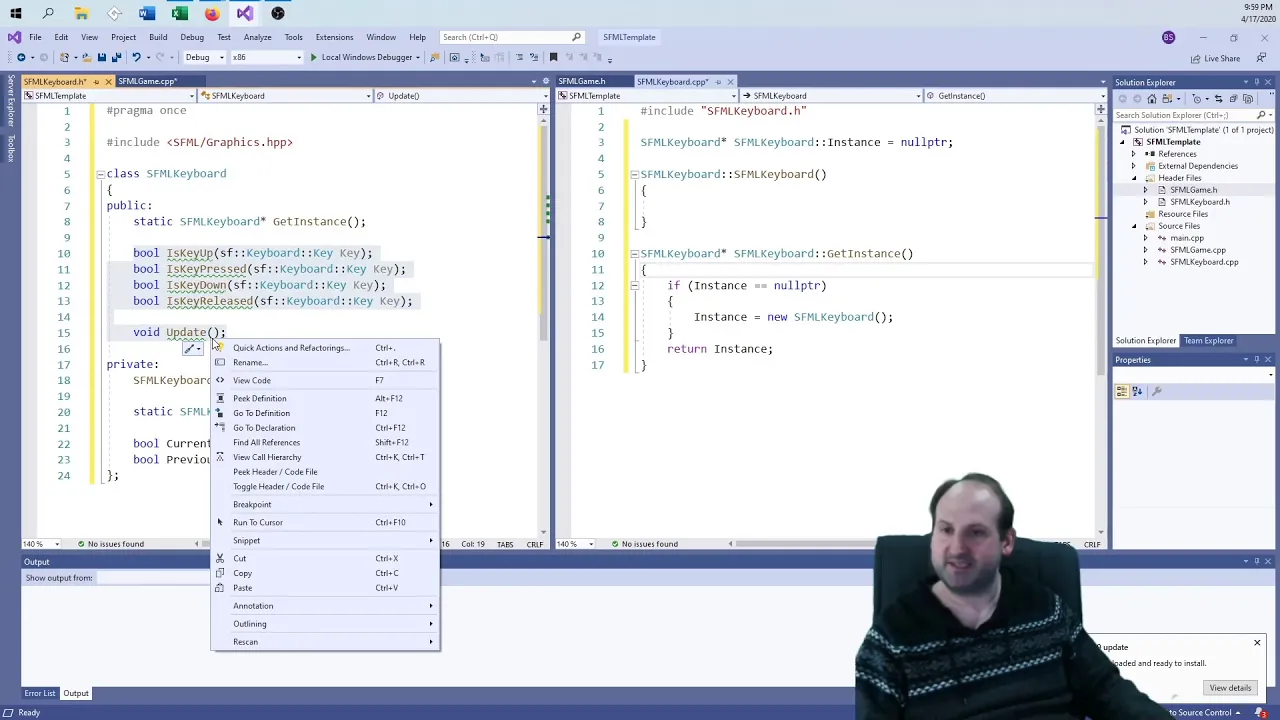Click the Undo toolbar icon

click(137, 57)
